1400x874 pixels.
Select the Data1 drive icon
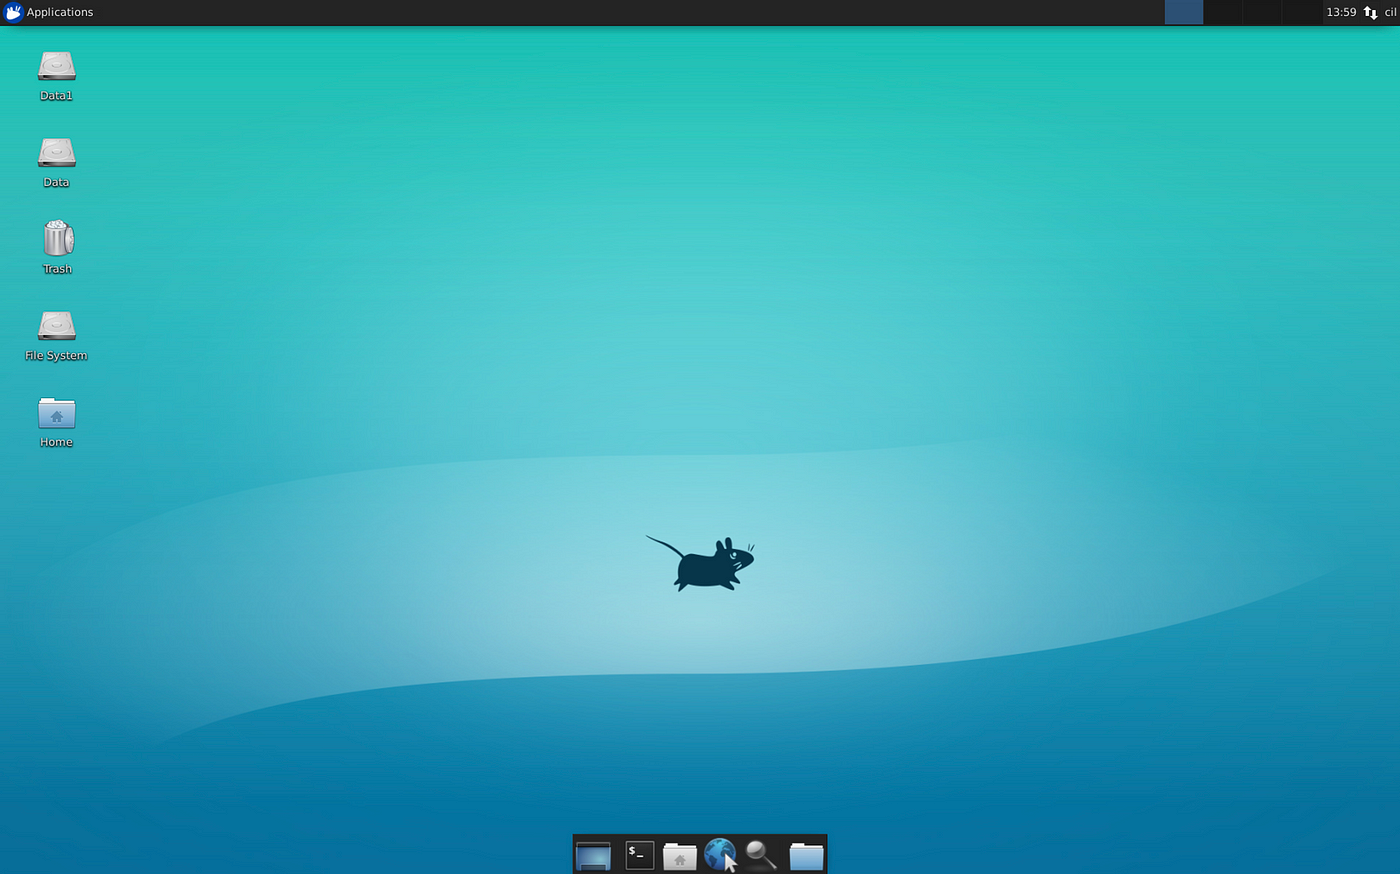point(56,66)
